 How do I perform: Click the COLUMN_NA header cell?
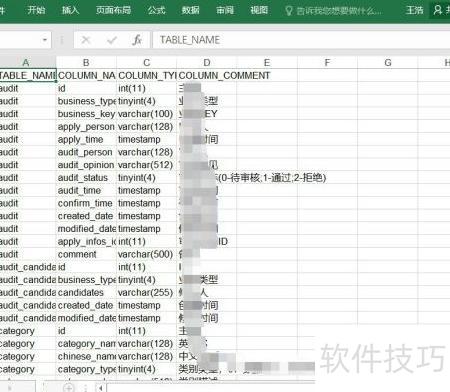[x=87, y=76]
